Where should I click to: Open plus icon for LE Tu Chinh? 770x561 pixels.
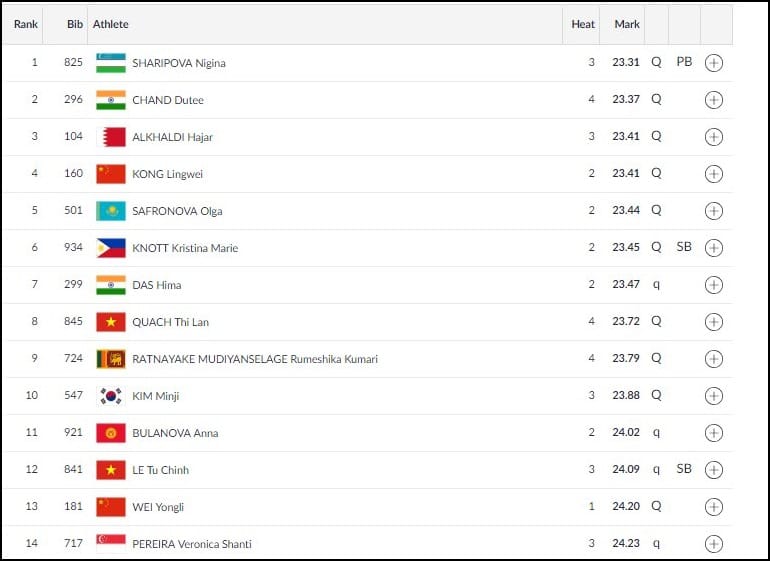click(x=714, y=470)
